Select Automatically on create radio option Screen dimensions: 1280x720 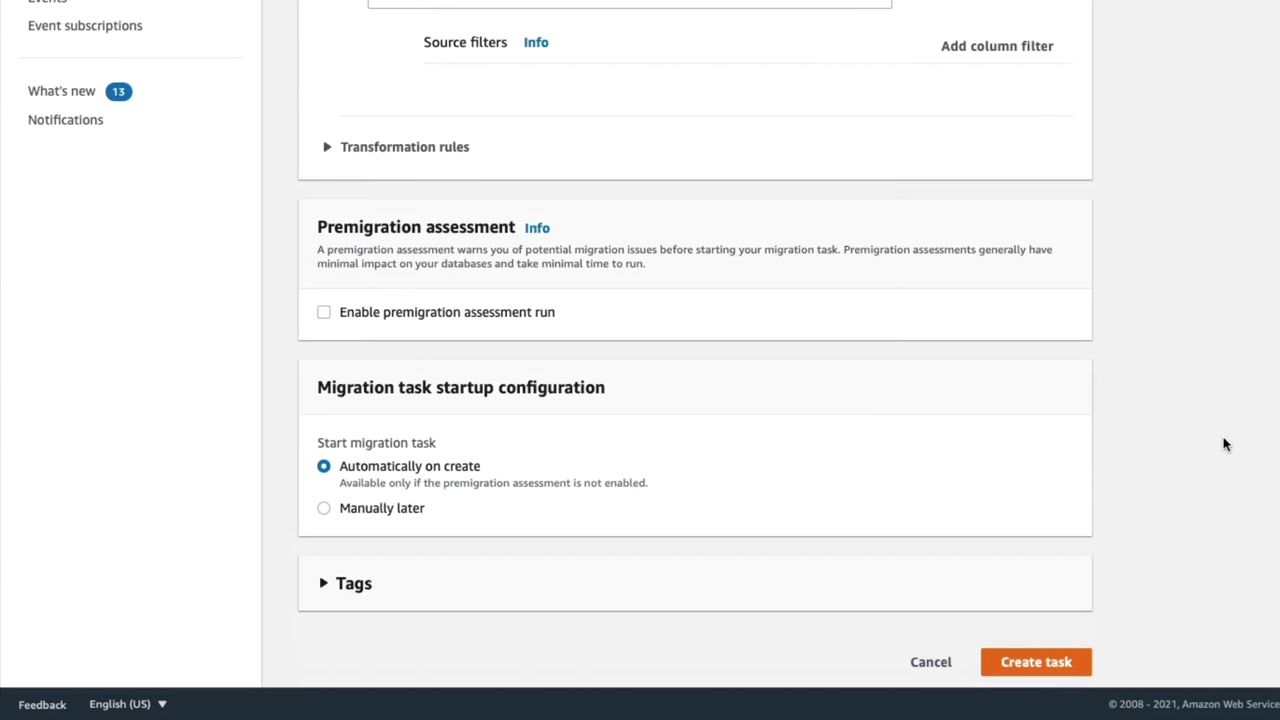pyautogui.click(x=324, y=466)
